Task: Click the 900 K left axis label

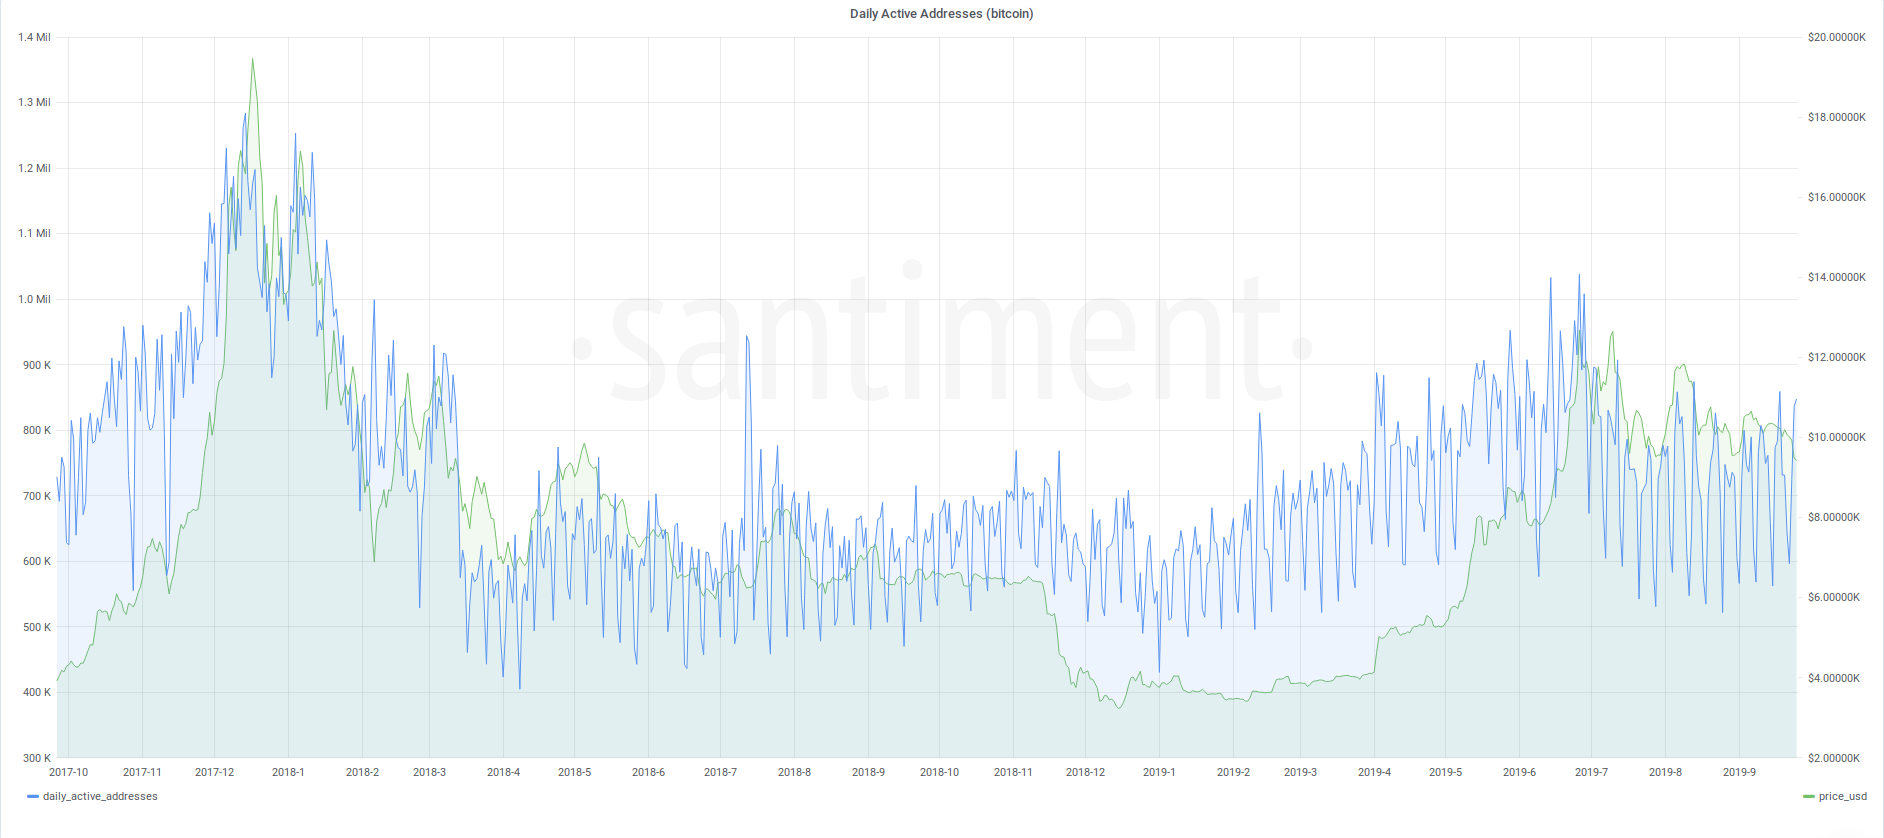Action: [x=37, y=365]
